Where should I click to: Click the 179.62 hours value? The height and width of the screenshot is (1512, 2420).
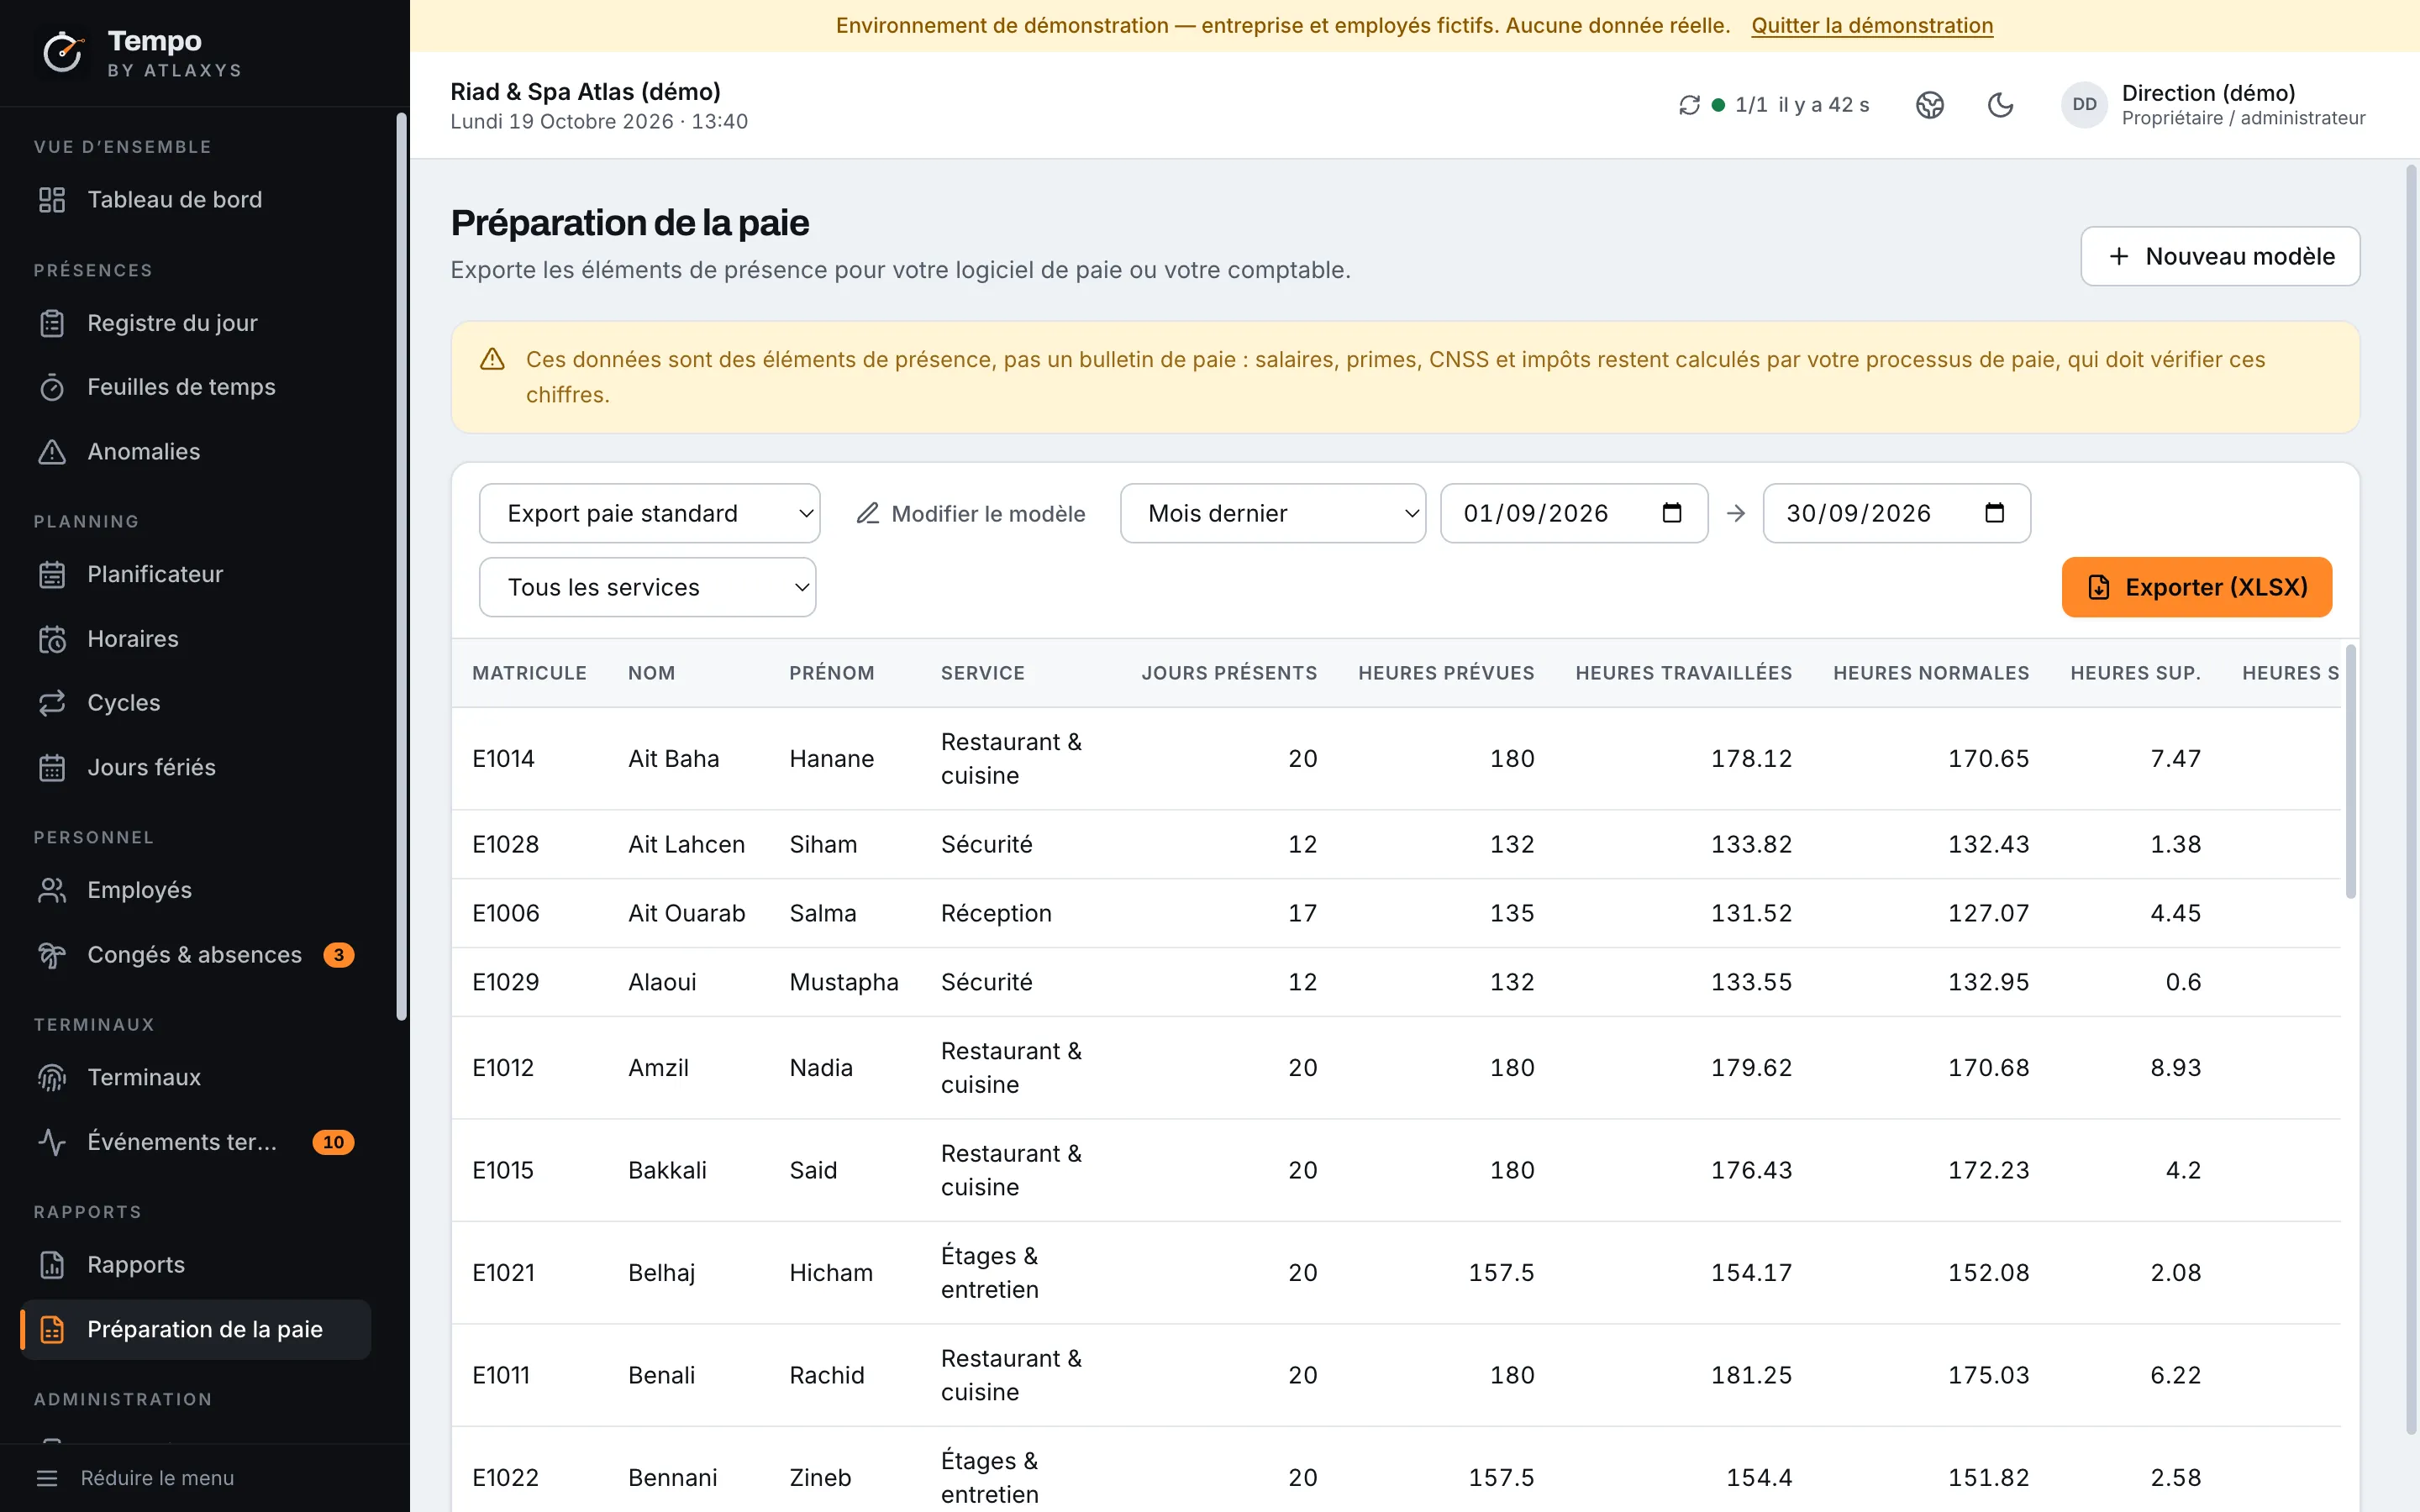click(x=1751, y=1068)
